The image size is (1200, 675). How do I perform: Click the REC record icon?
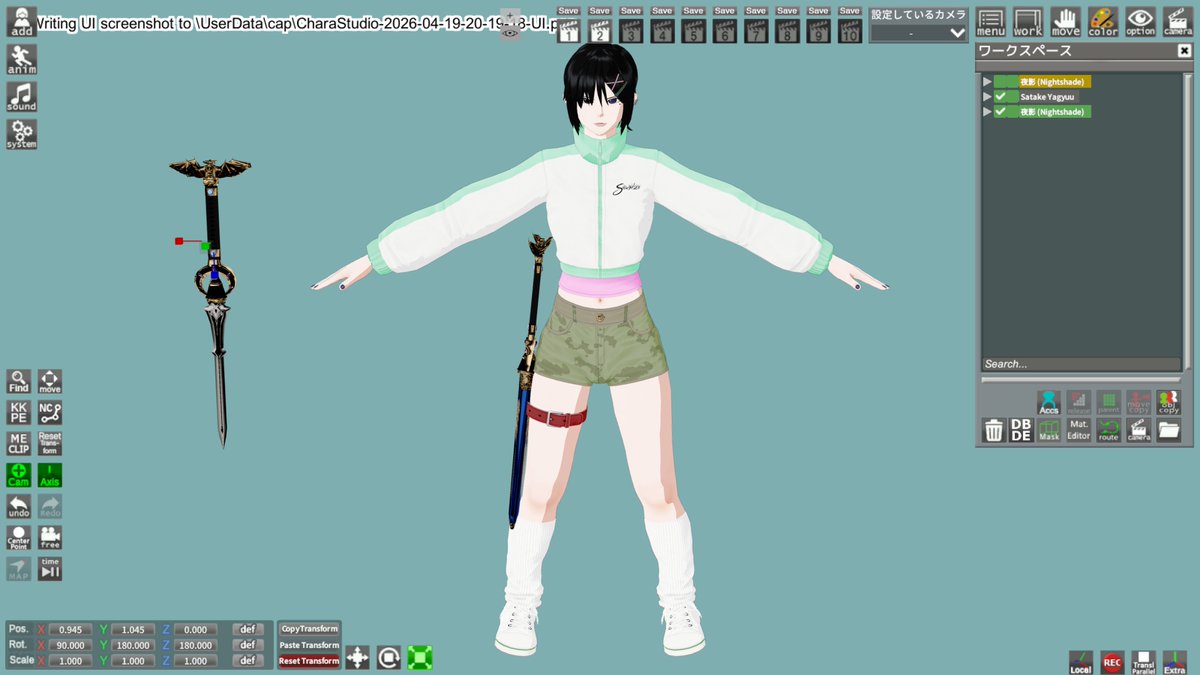[x=1112, y=662]
